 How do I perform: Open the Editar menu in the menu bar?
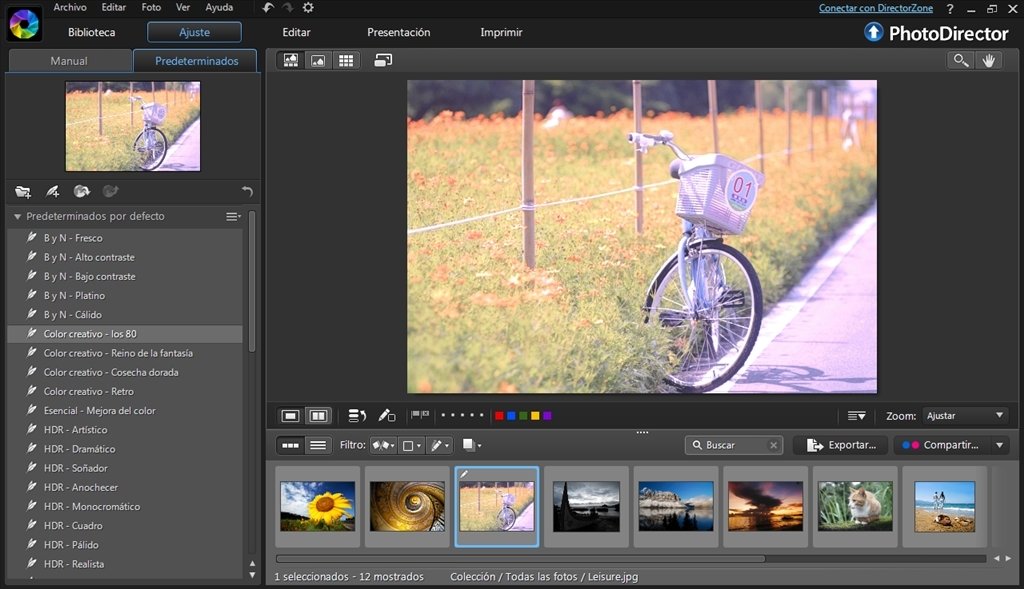tap(114, 7)
